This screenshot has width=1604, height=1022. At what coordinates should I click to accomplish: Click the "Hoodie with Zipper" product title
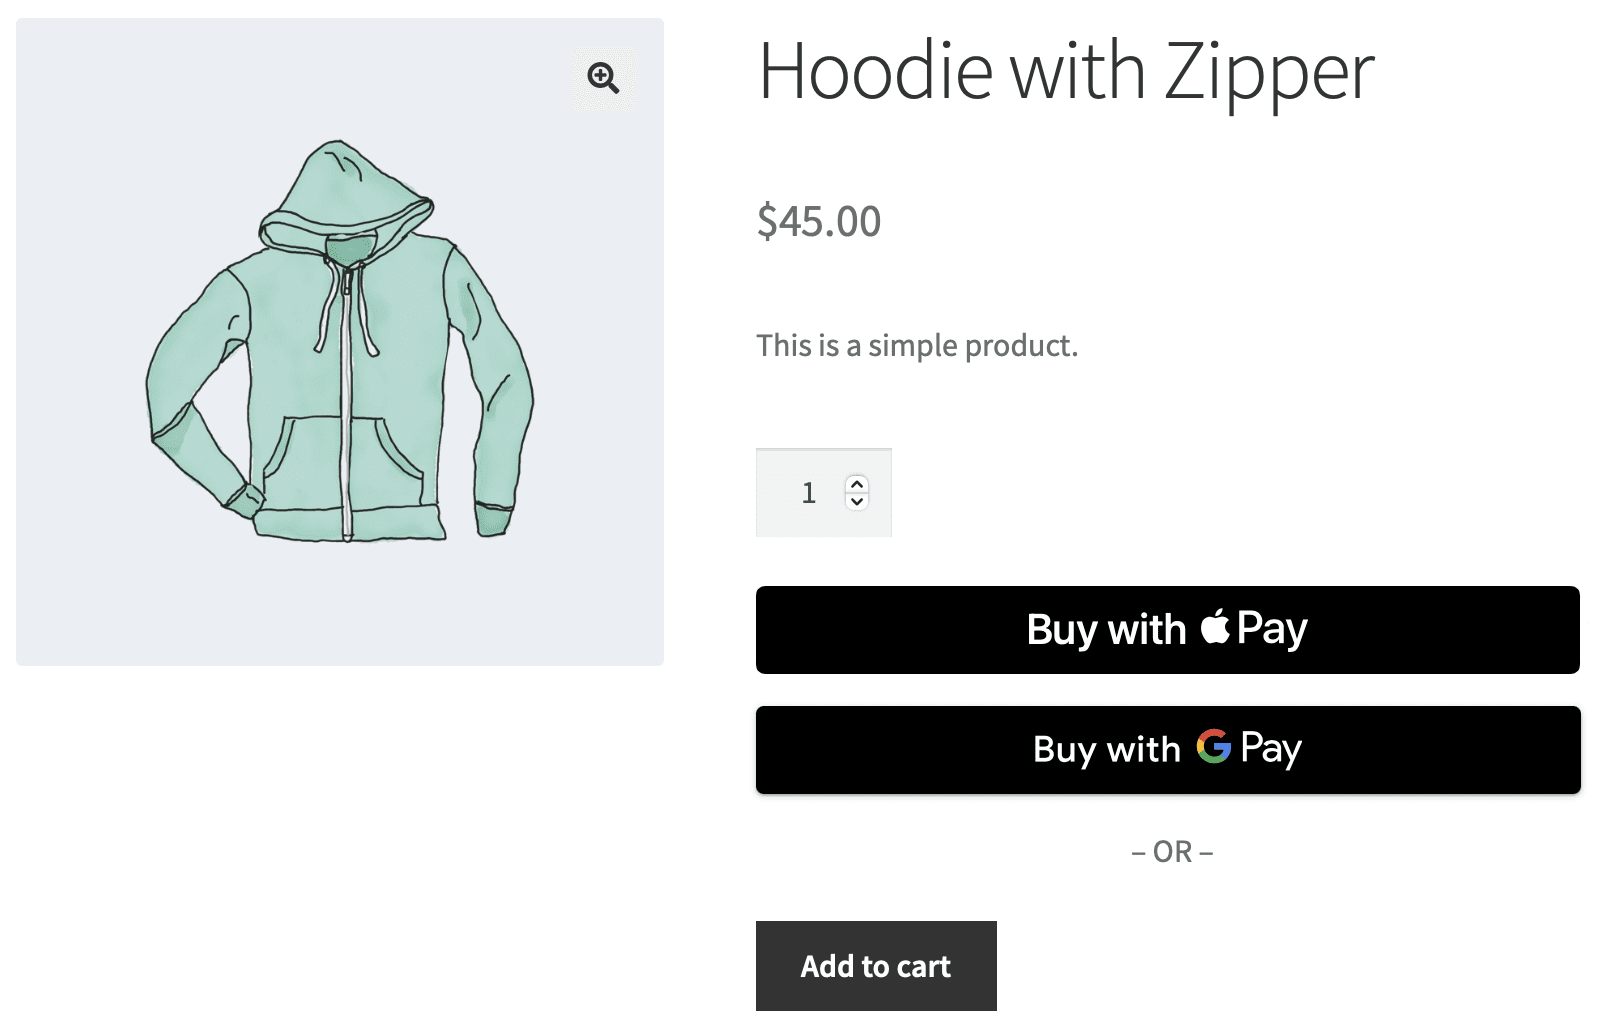1066,72
